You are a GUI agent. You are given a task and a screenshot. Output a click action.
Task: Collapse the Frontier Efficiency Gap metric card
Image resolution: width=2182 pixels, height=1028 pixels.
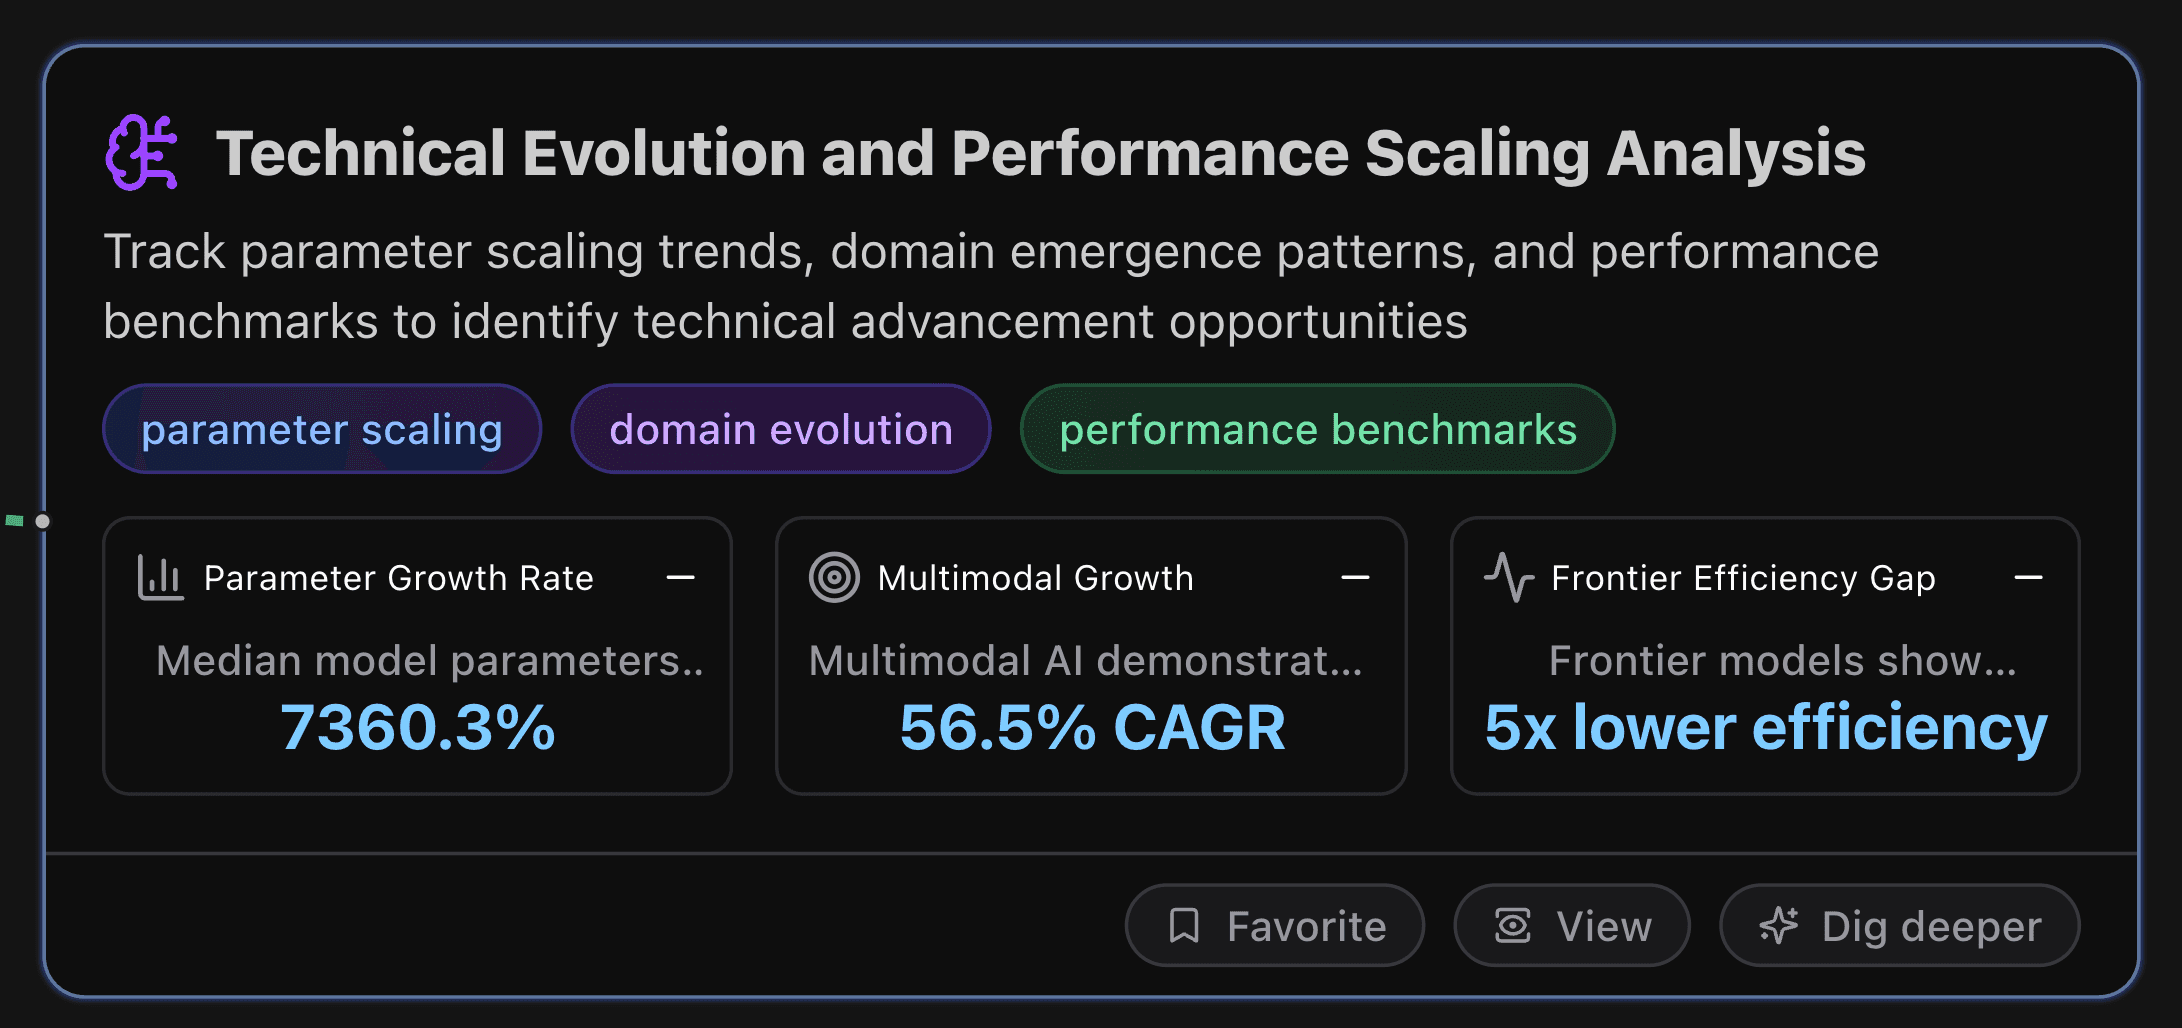pos(2031,577)
